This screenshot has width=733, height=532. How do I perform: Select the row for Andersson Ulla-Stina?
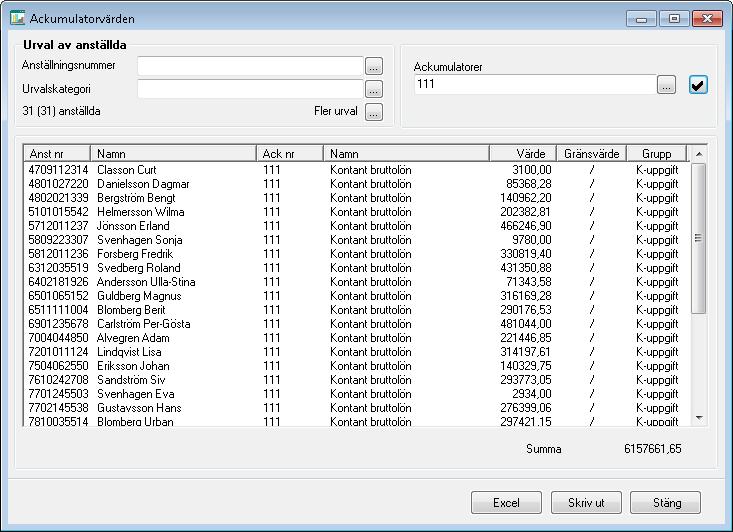pyautogui.click(x=357, y=282)
